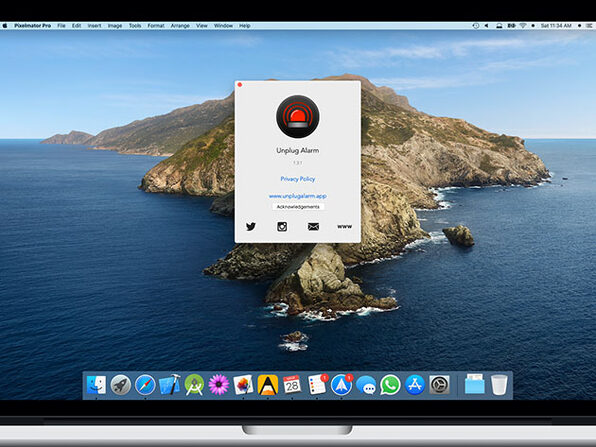Image resolution: width=596 pixels, height=447 pixels.
Task: Open Xcode hammer icon in Dock
Action: [x=170, y=385]
